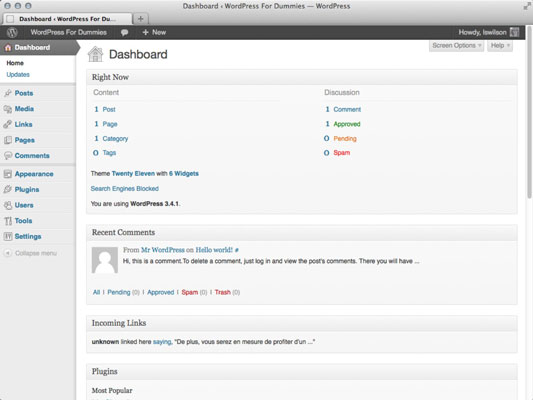The width and height of the screenshot is (533, 400).
Task: Expand the Screen Options dropdown
Action: point(456,46)
